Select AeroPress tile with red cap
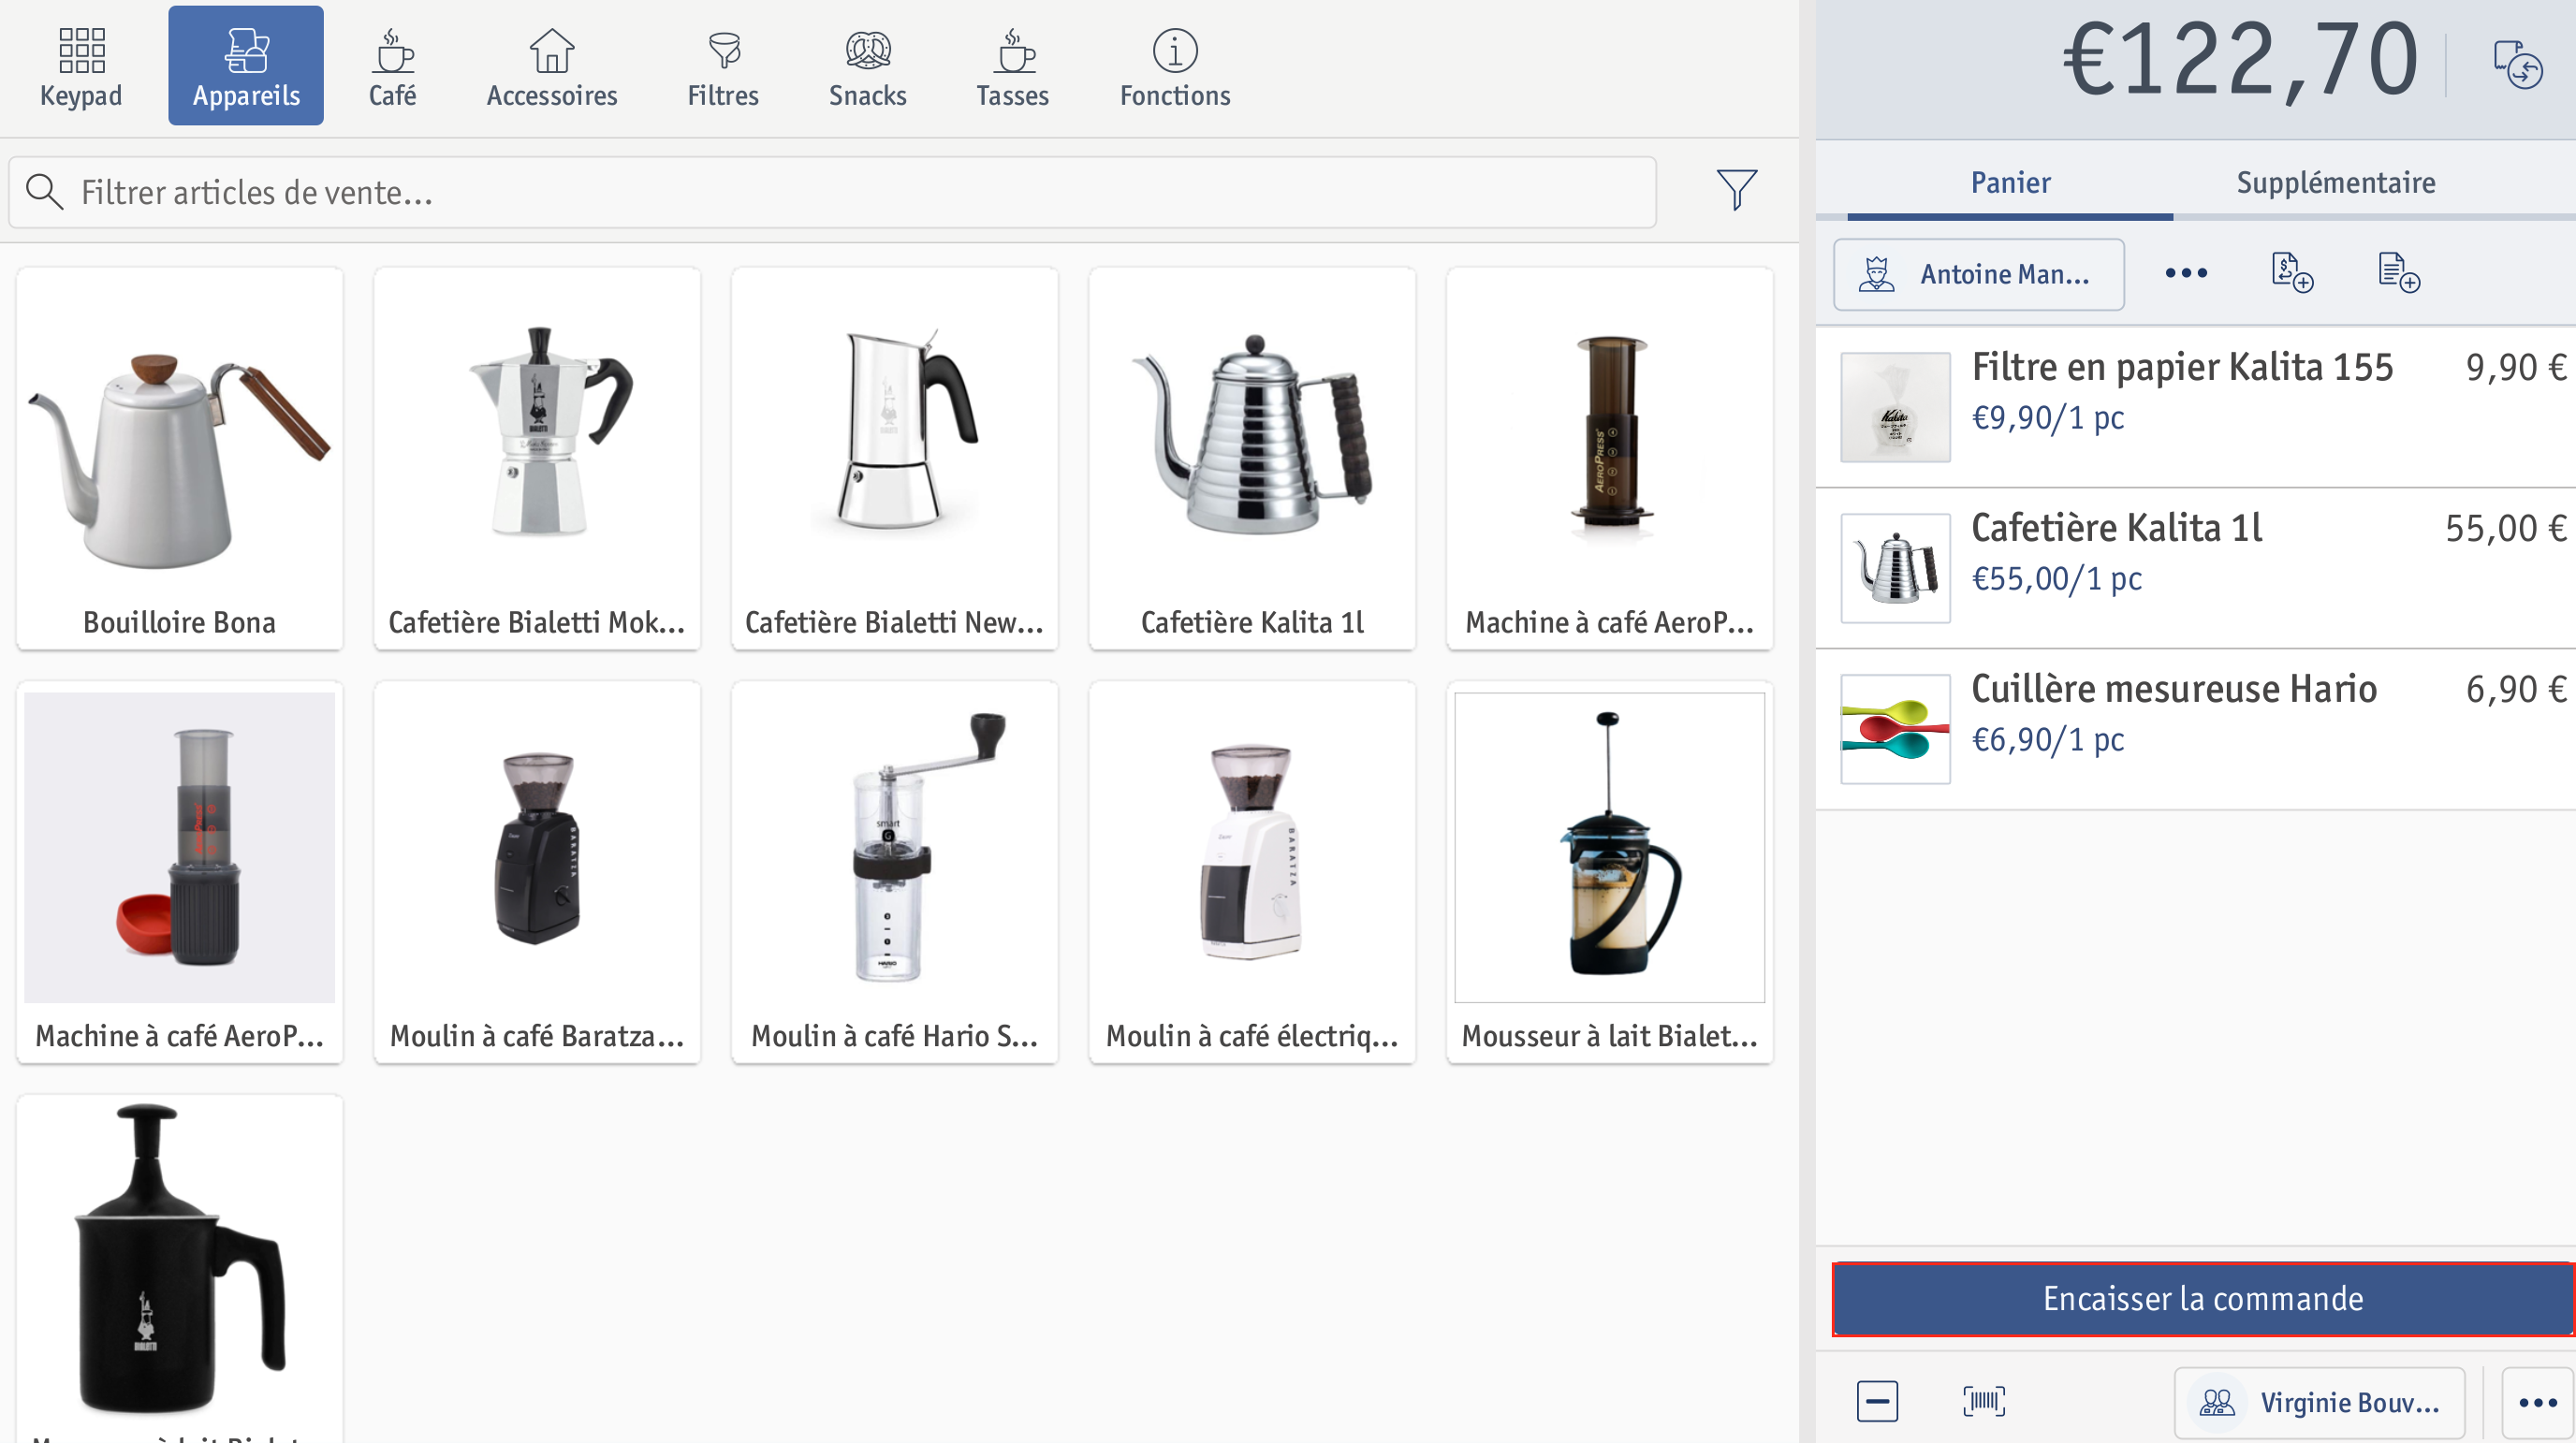The image size is (2576, 1443). pos(180,872)
